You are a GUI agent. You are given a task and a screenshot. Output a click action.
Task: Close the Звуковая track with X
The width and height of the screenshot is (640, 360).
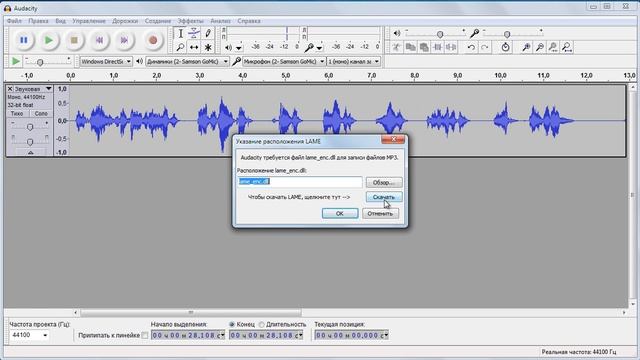10,89
